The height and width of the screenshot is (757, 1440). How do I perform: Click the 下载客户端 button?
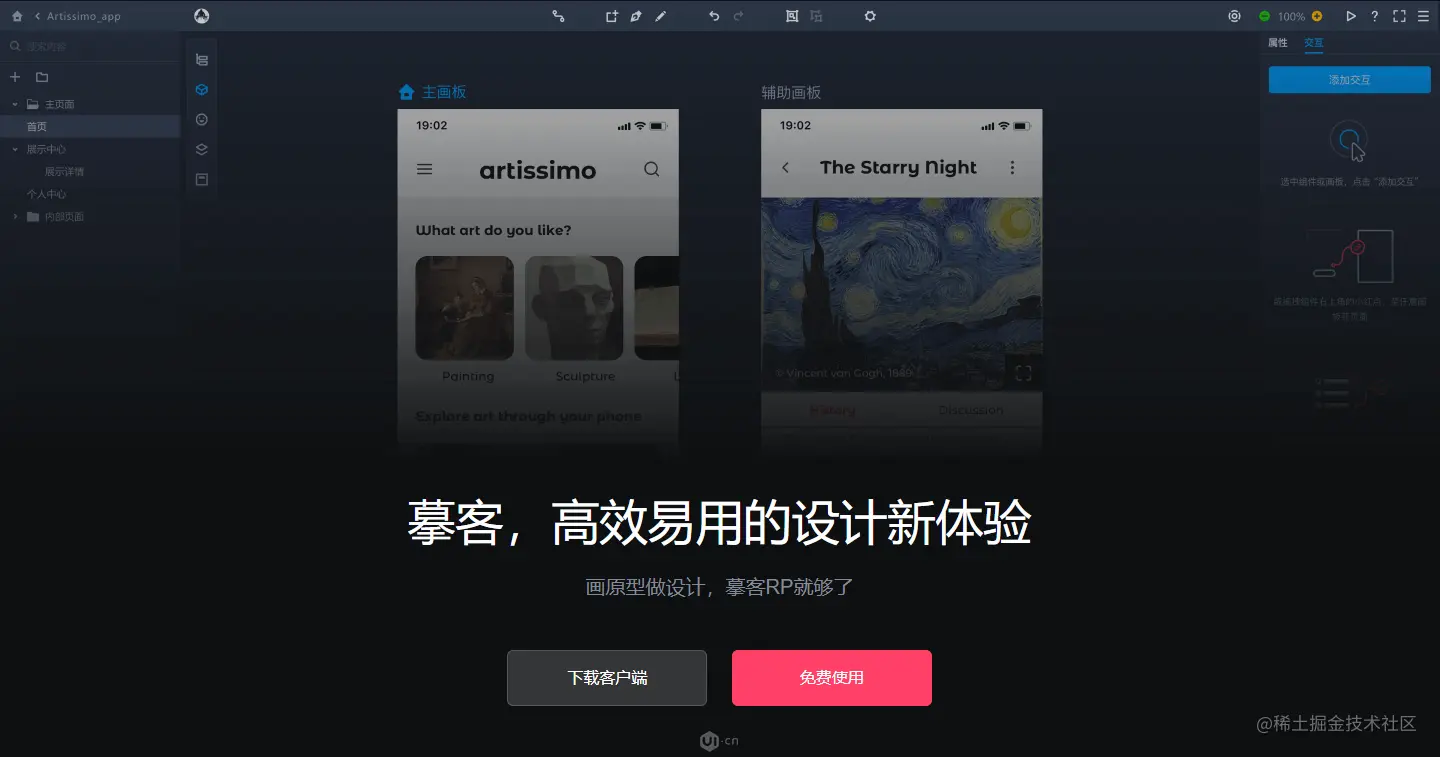(x=607, y=678)
